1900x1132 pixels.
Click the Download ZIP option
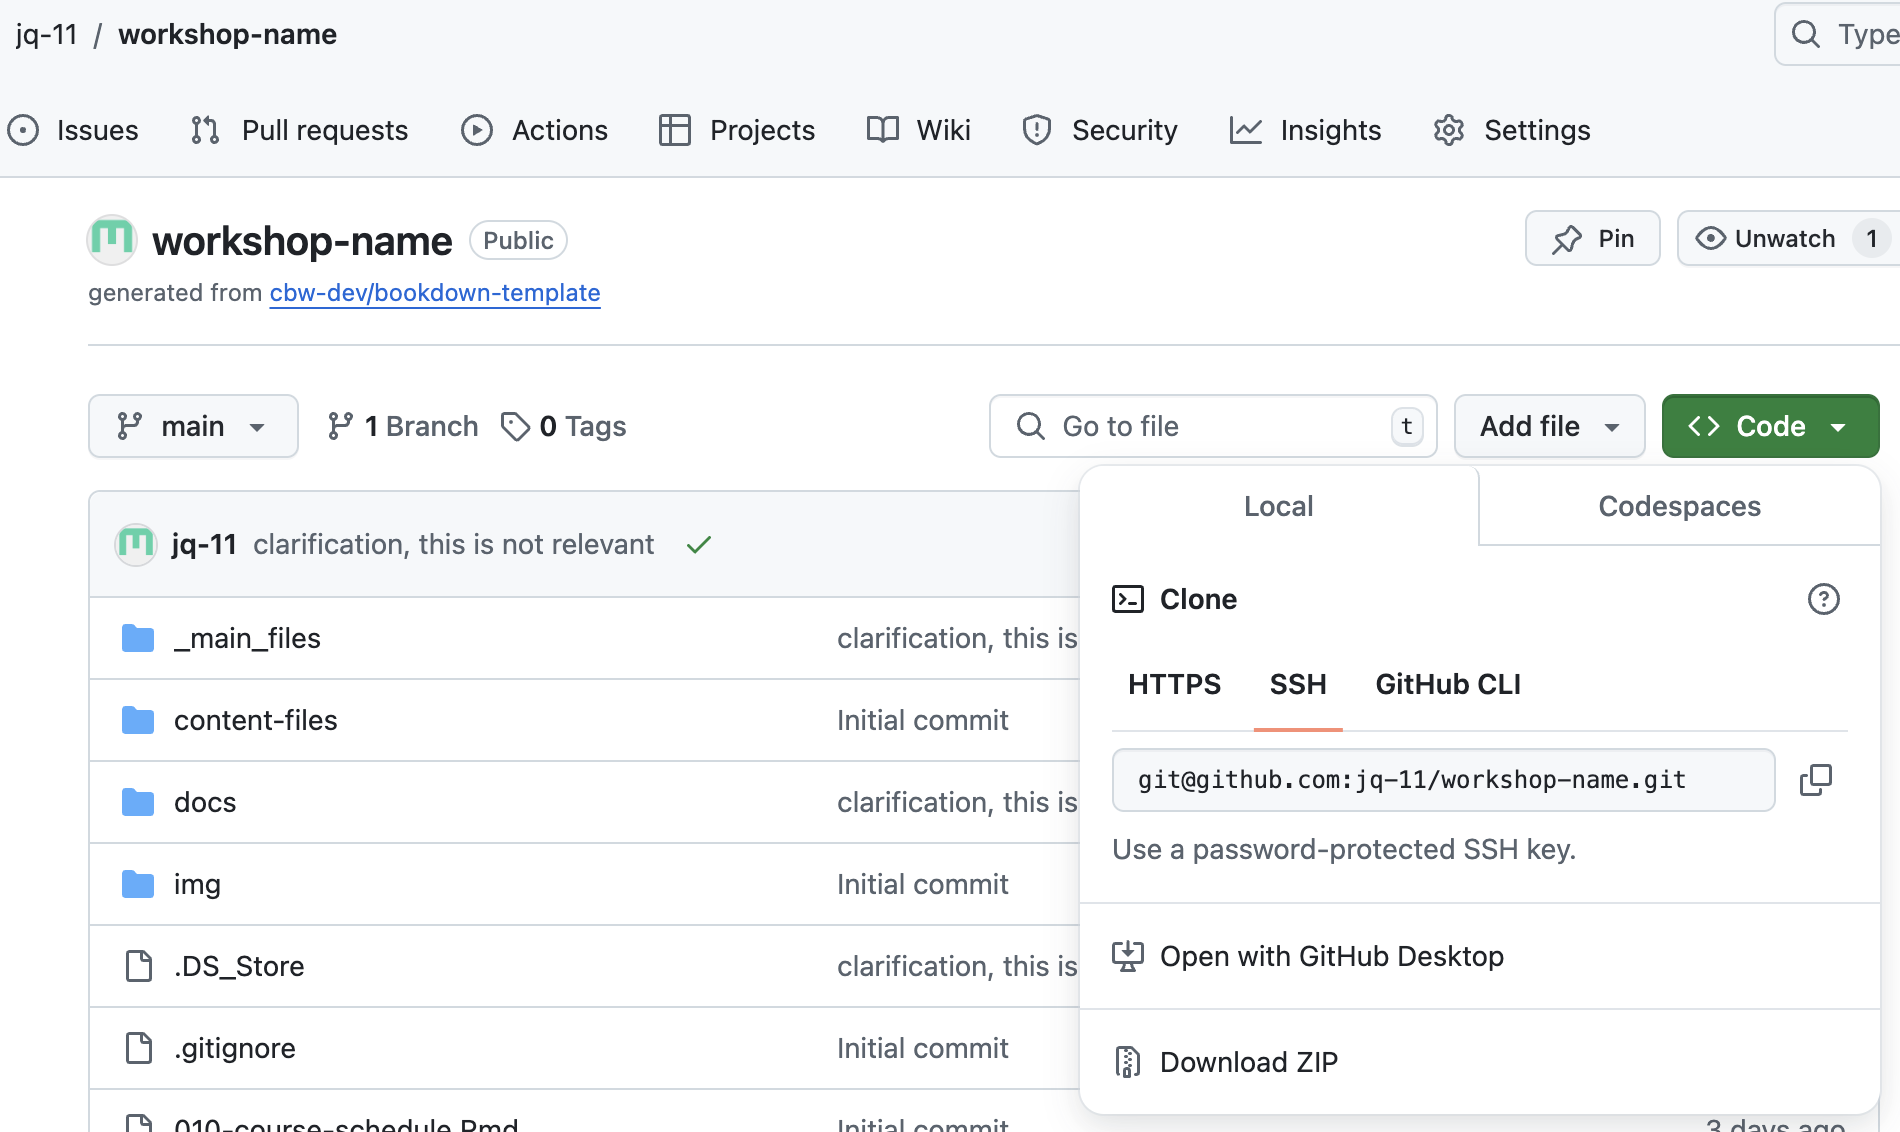click(x=1249, y=1061)
